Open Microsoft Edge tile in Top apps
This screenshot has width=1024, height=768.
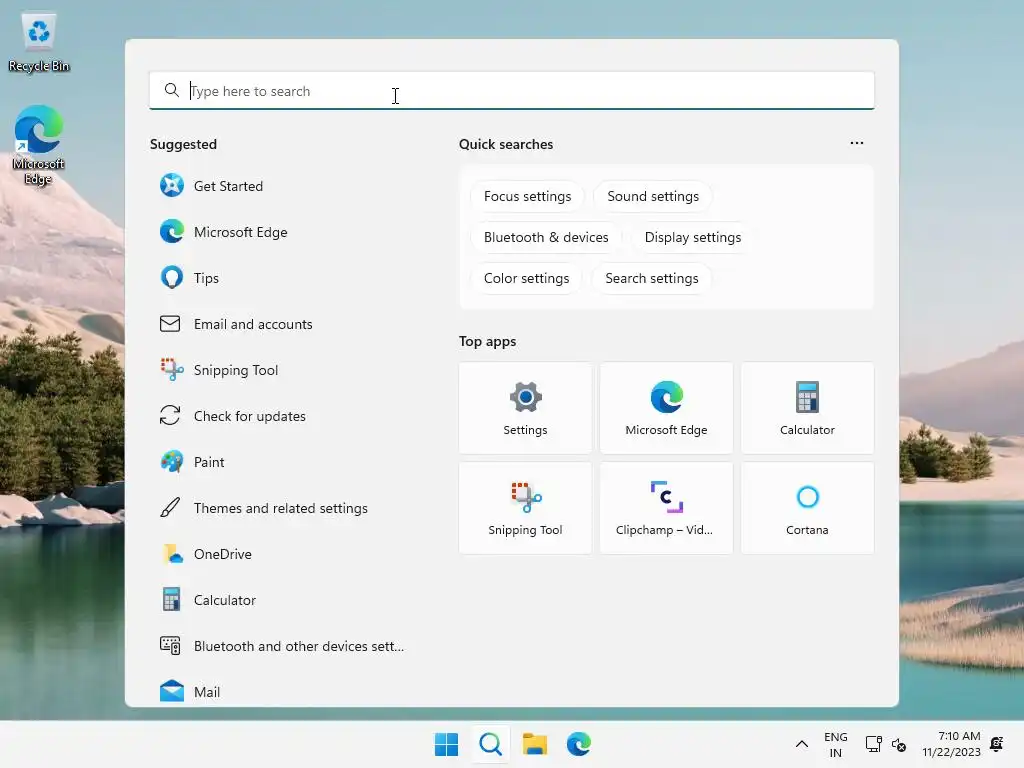coord(666,408)
